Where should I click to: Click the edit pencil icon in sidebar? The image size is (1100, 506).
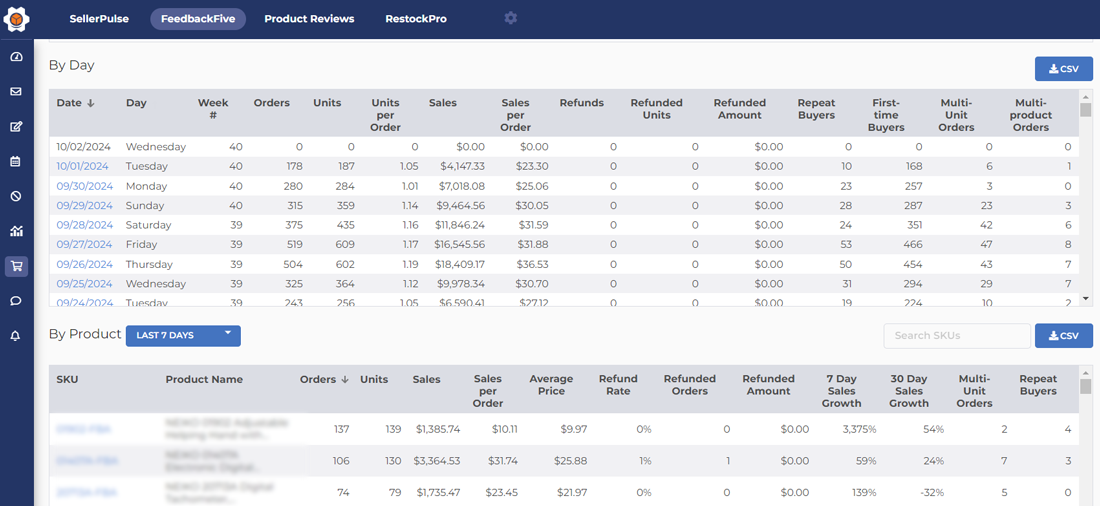[x=16, y=127]
